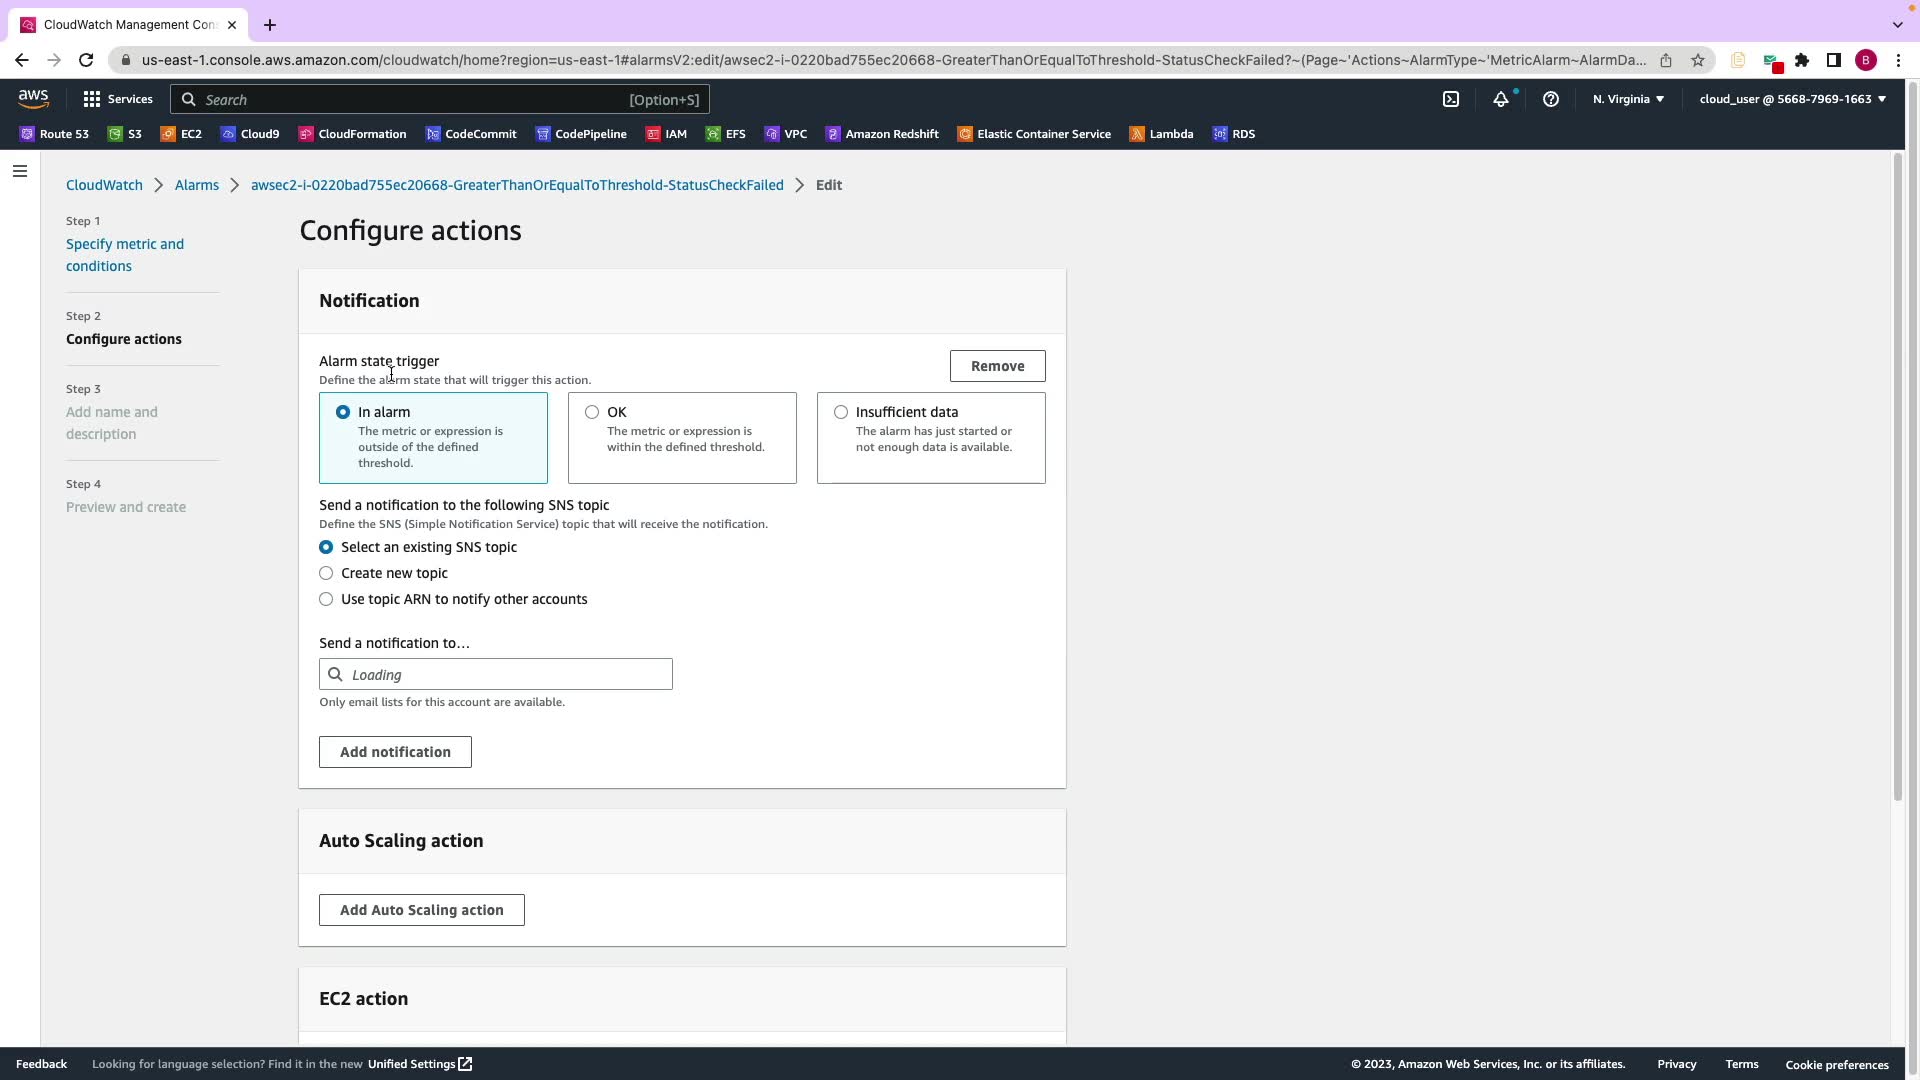Image resolution: width=1920 pixels, height=1080 pixels.
Task: Expand the N. Virginia region dropdown
Action: pos(1628,99)
